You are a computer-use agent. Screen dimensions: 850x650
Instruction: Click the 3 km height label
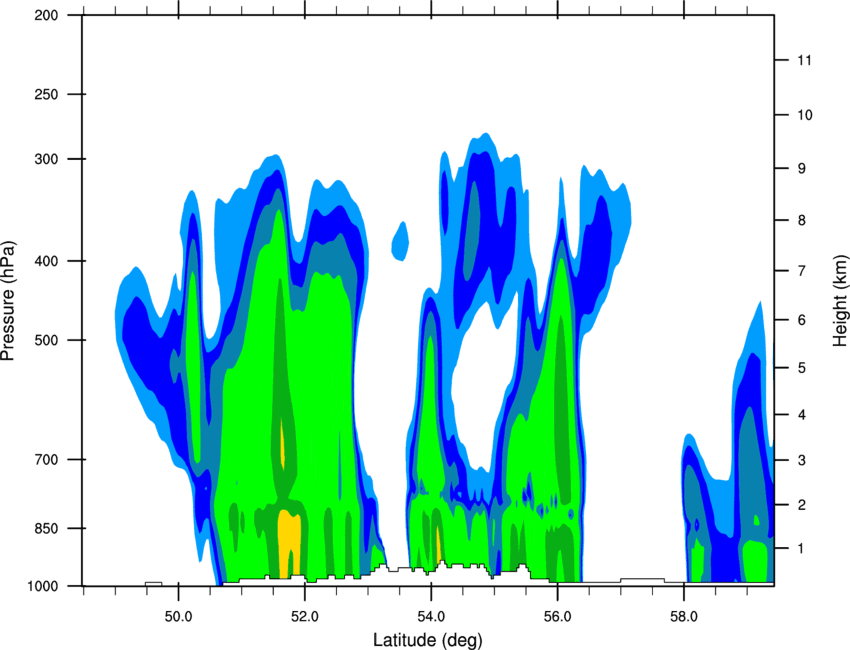[801, 460]
